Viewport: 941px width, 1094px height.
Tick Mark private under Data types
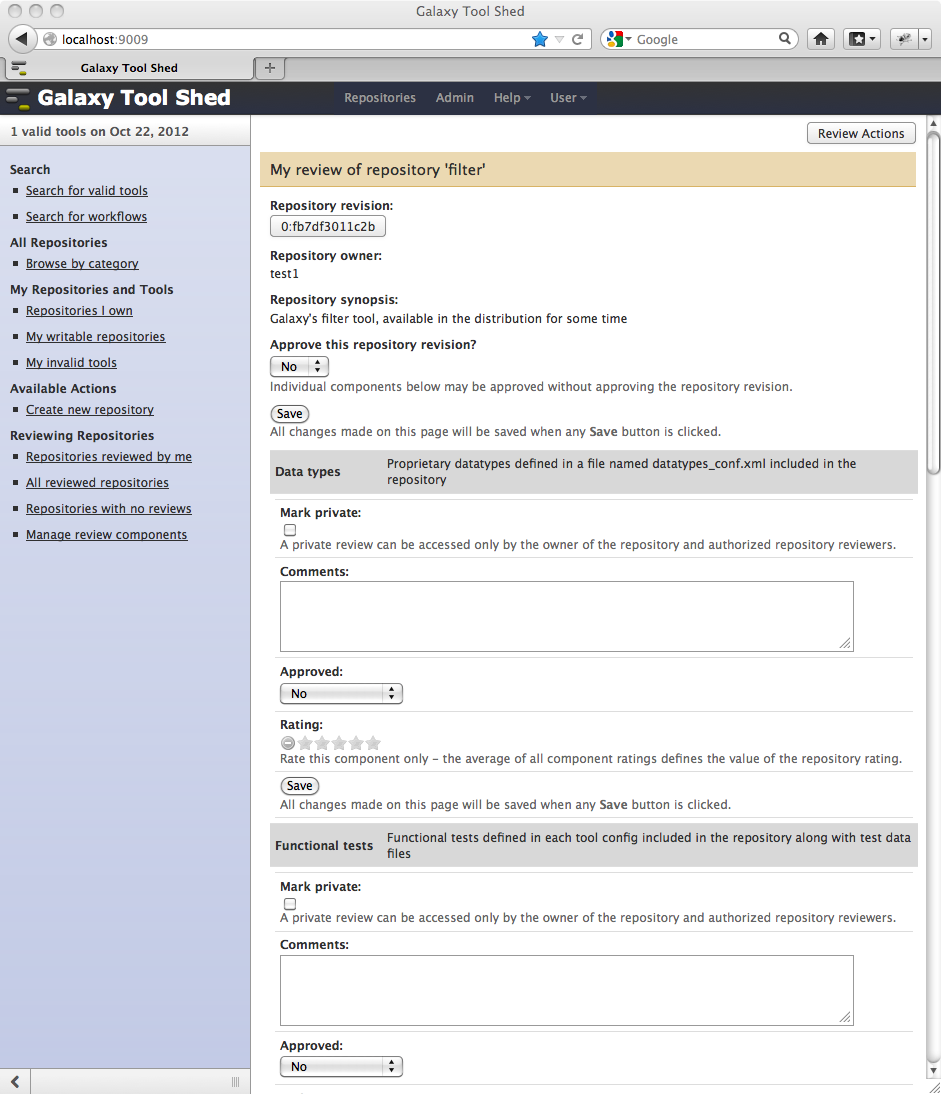[290, 530]
